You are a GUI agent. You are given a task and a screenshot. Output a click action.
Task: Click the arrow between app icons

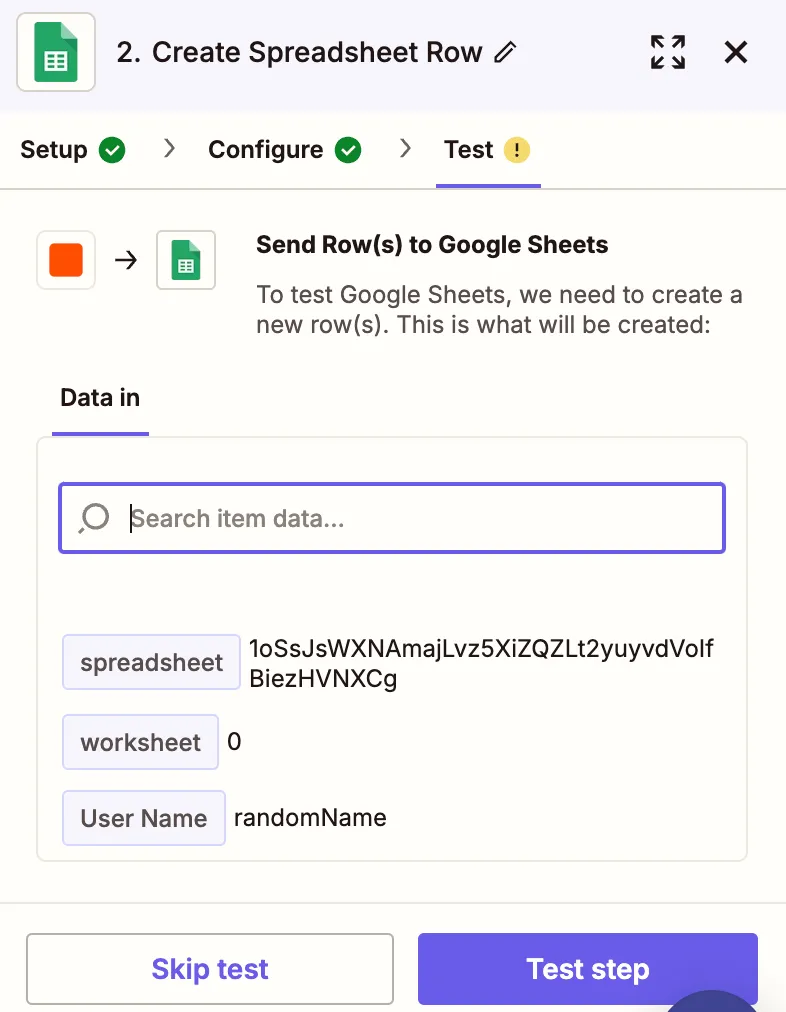126,260
